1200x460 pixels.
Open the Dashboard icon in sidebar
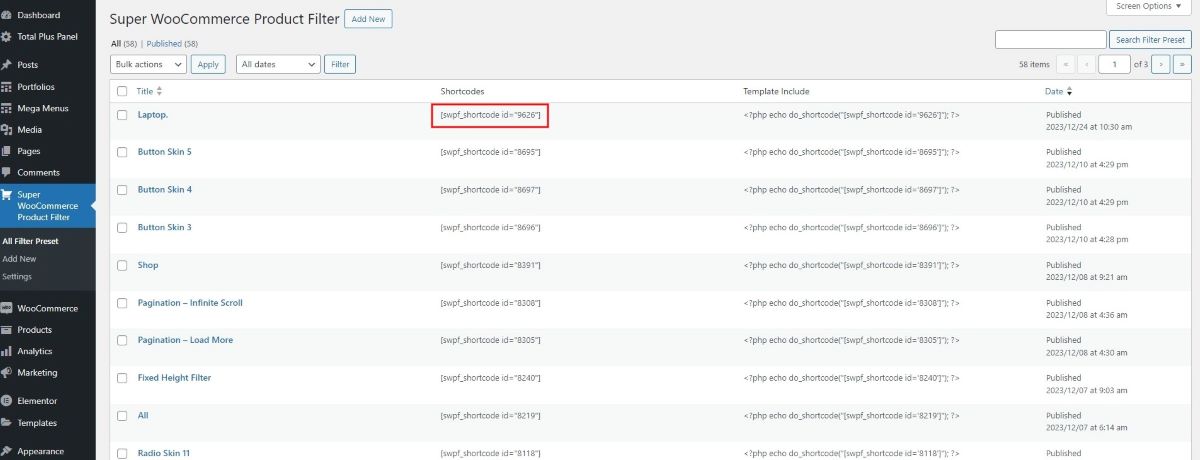7,15
